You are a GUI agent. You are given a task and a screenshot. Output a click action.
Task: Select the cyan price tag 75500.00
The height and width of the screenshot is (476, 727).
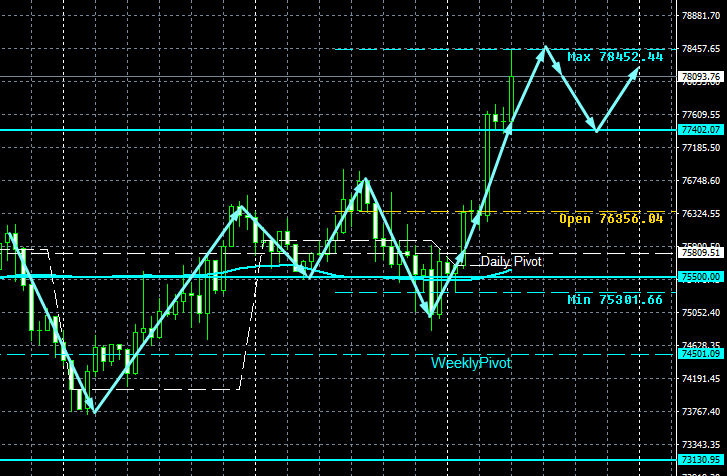point(700,277)
